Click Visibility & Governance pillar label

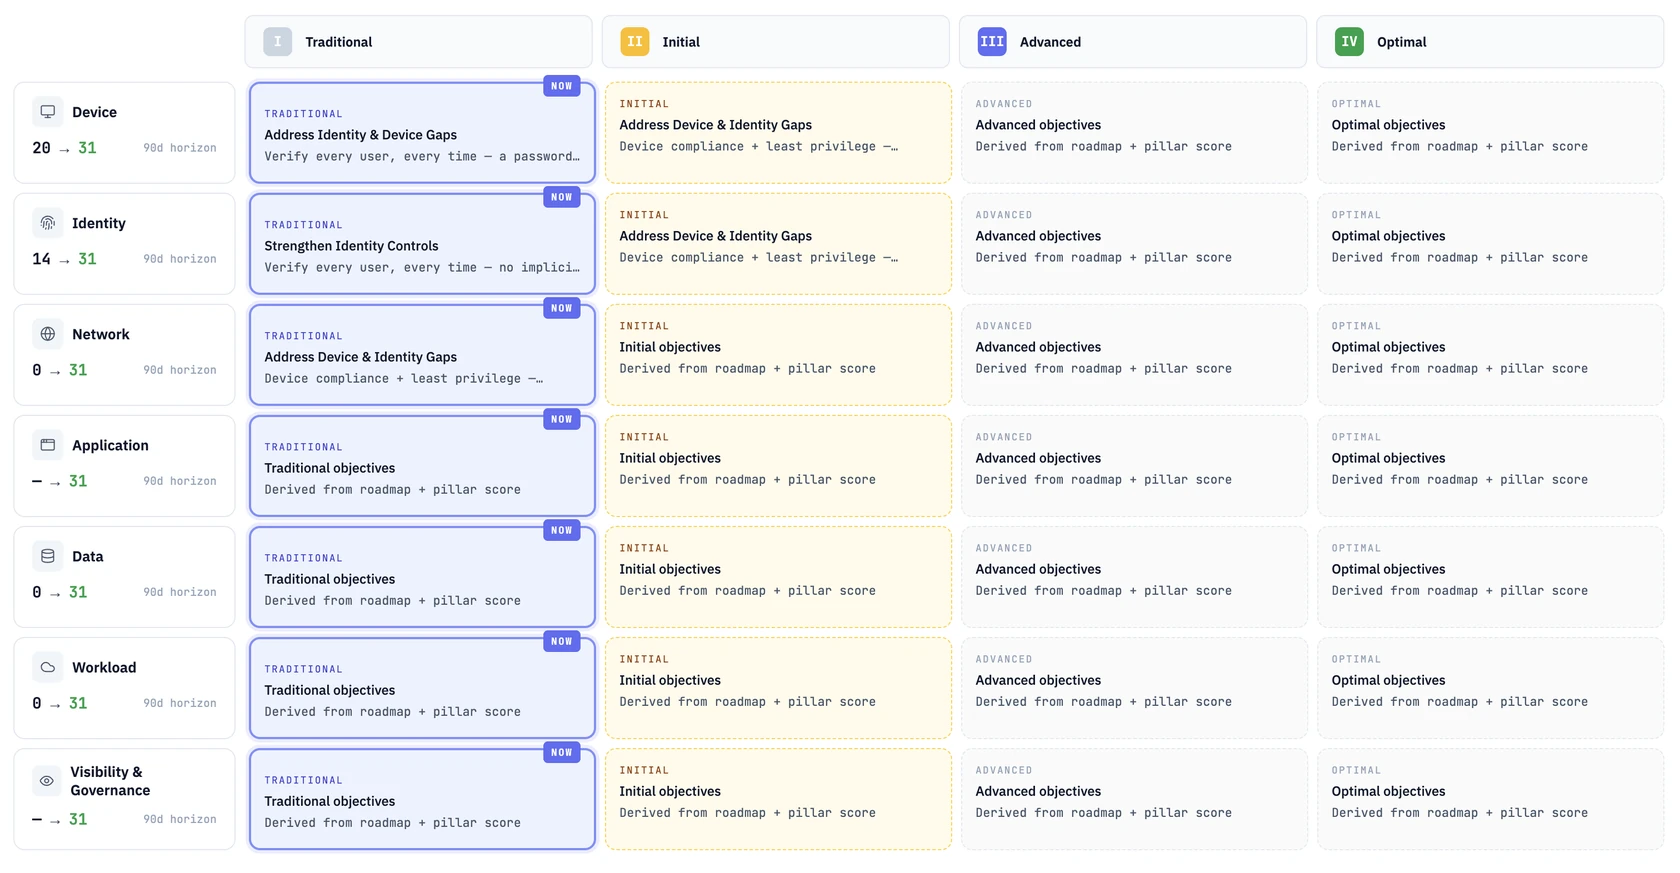(110, 781)
